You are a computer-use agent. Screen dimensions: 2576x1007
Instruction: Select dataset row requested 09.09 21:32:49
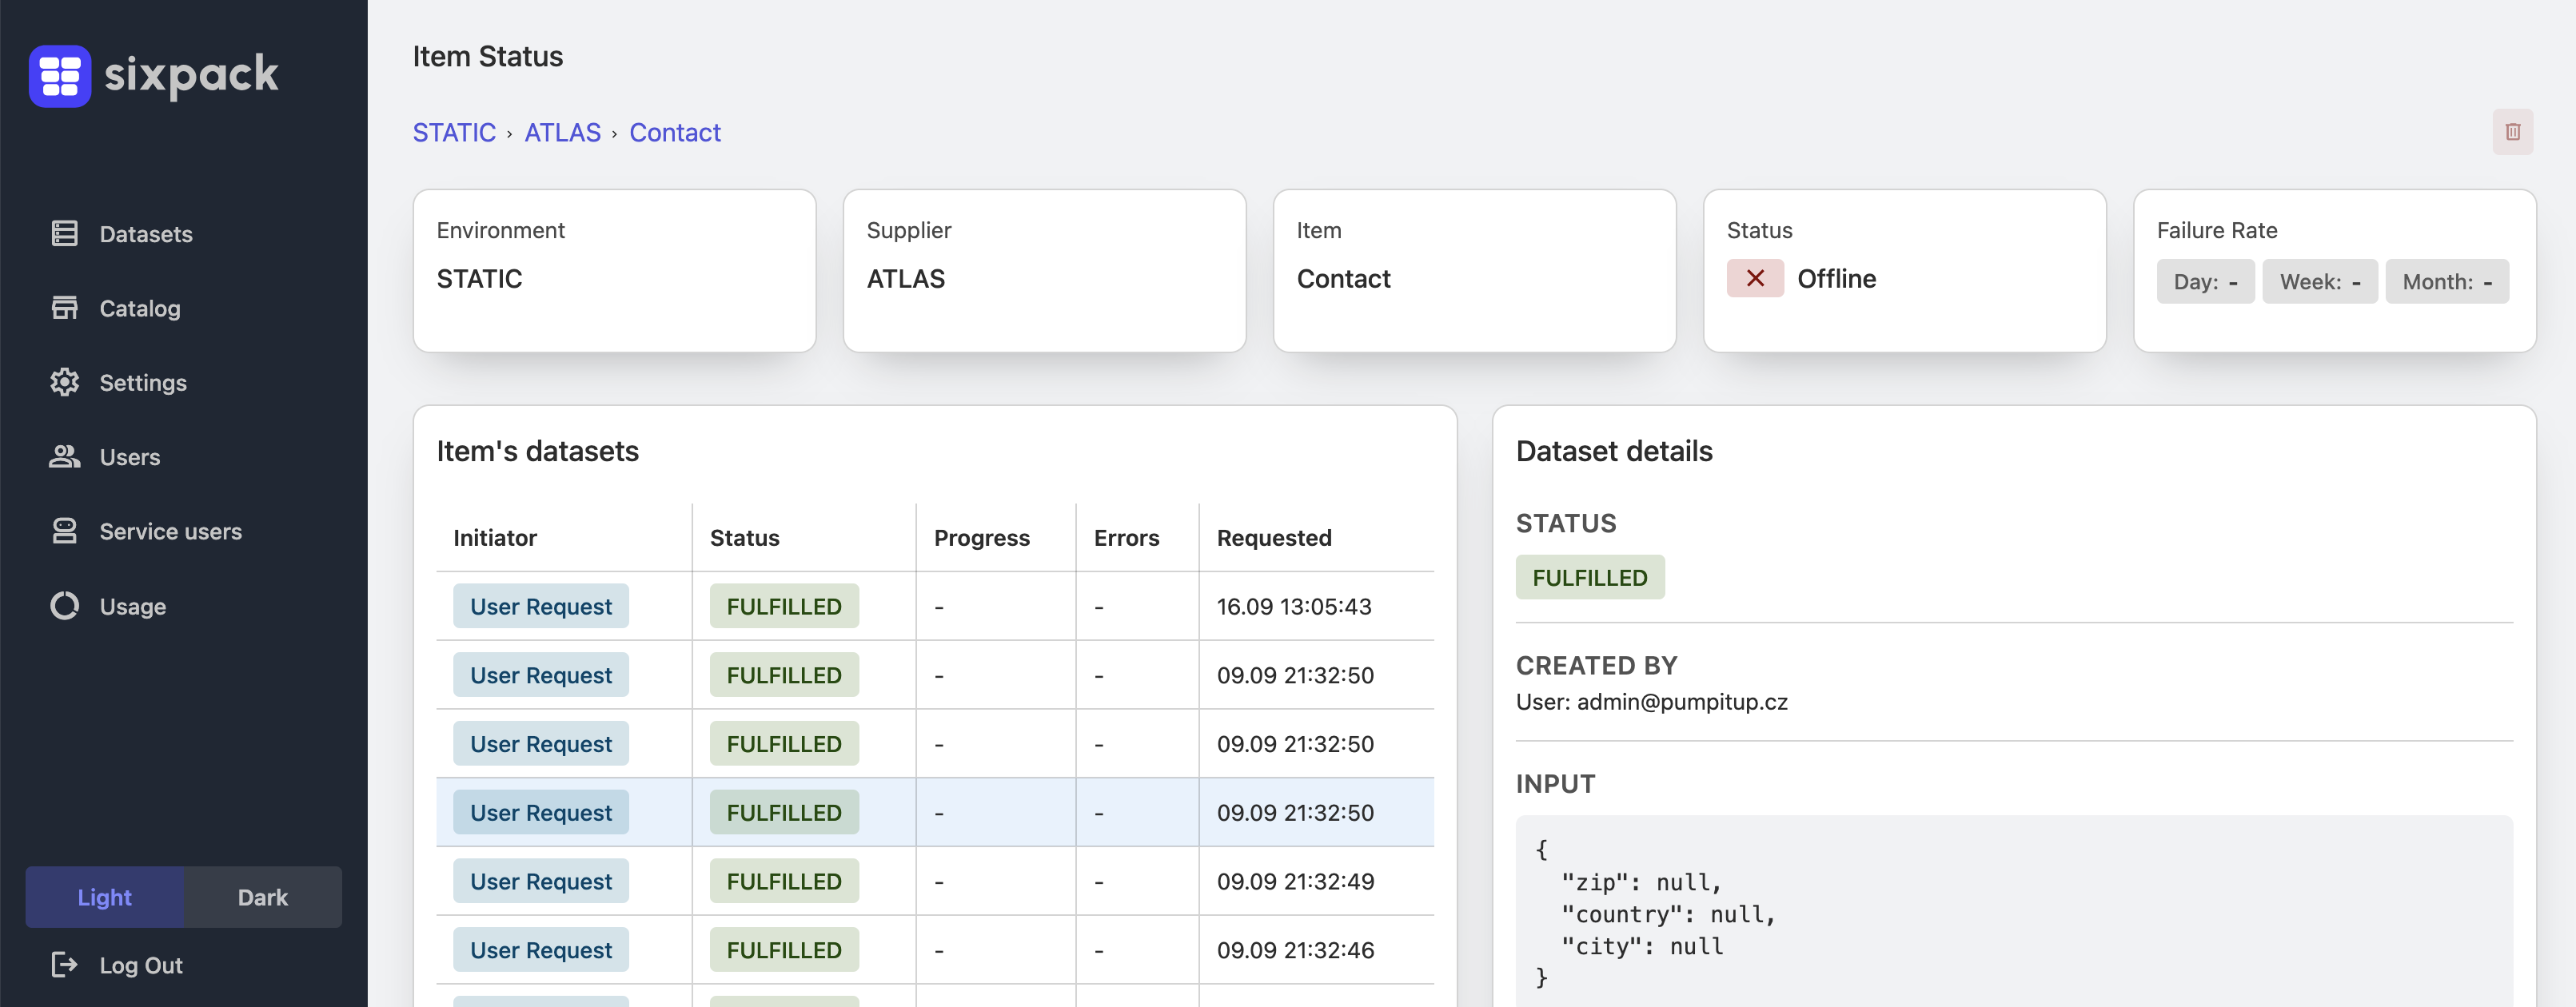[1294, 881]
